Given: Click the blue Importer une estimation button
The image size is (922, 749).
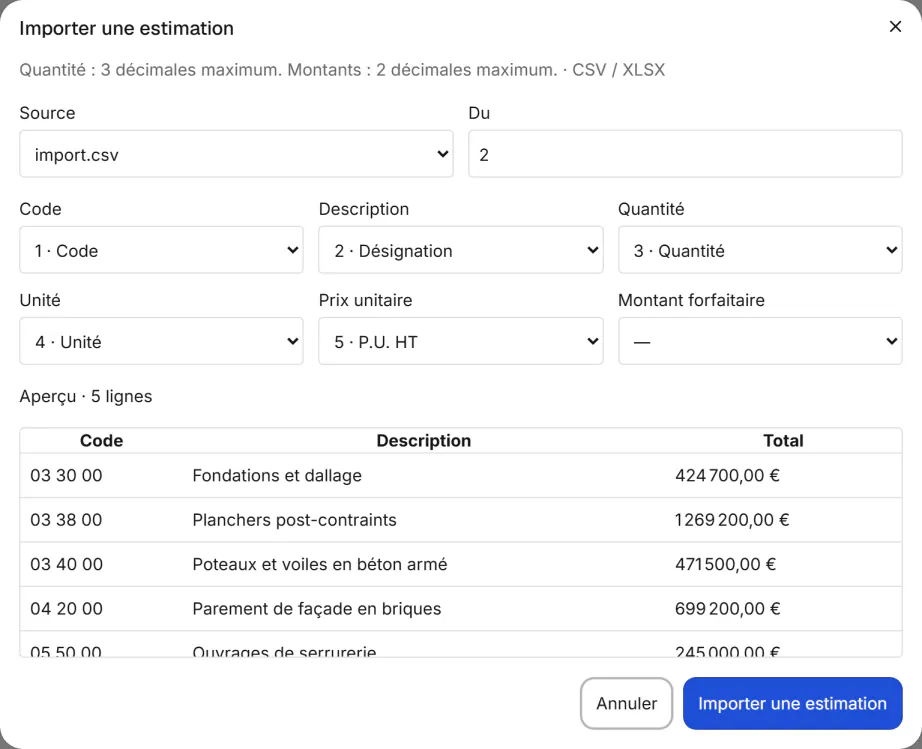Looking at the screenshot, I should (x=792, y=703).
